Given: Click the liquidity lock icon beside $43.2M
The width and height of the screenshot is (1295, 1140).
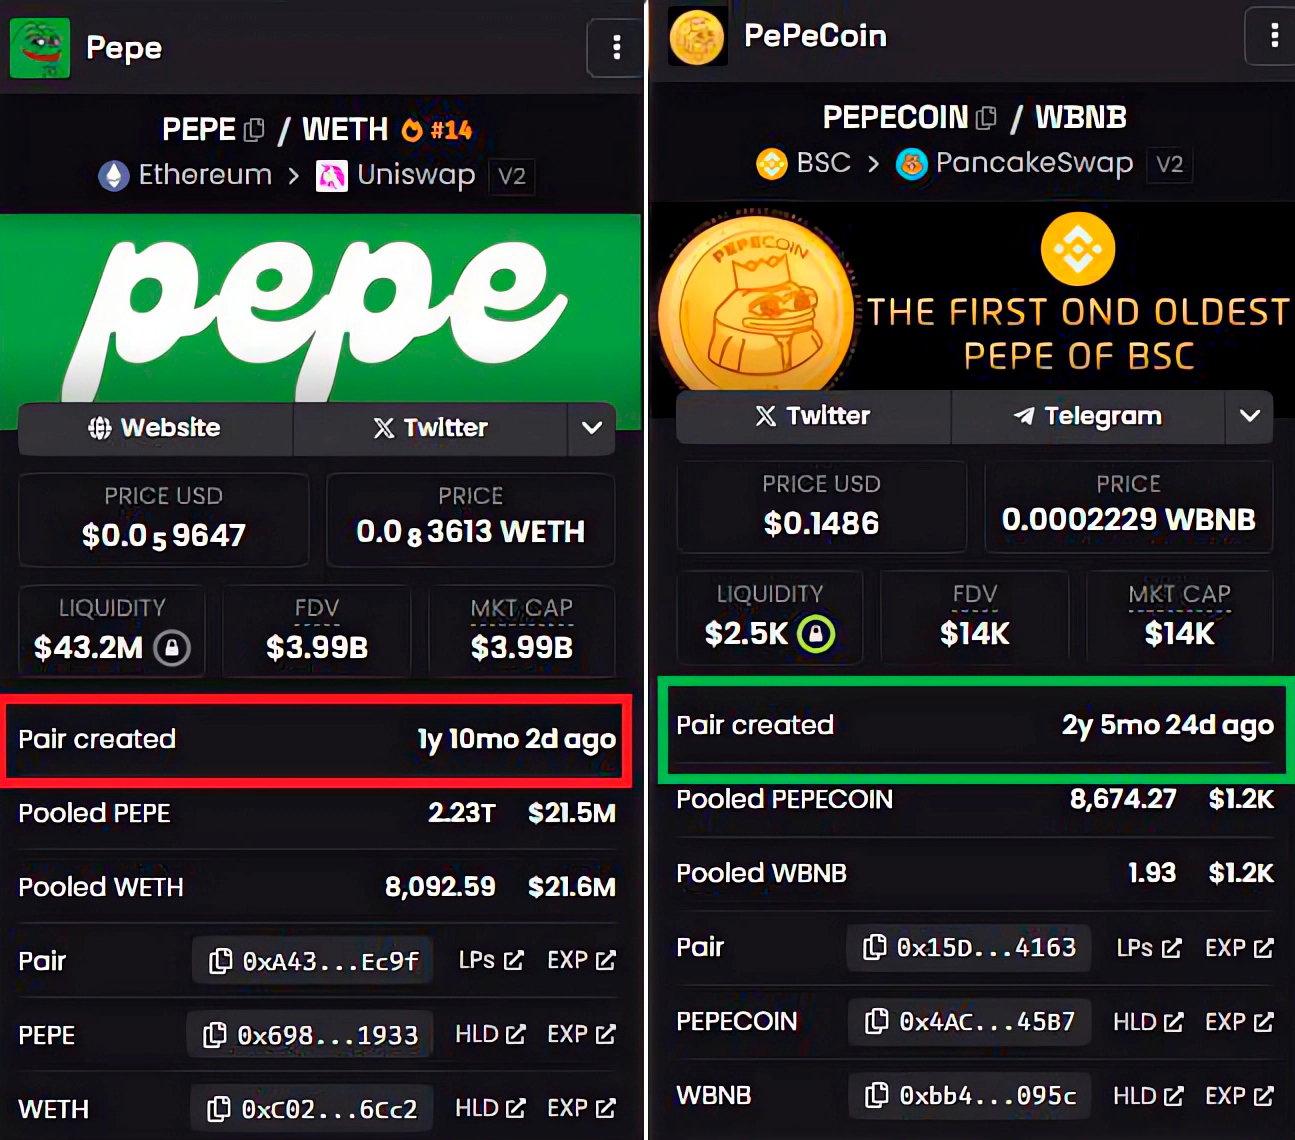Looking at the screenshot, I should tap(172, 648).
